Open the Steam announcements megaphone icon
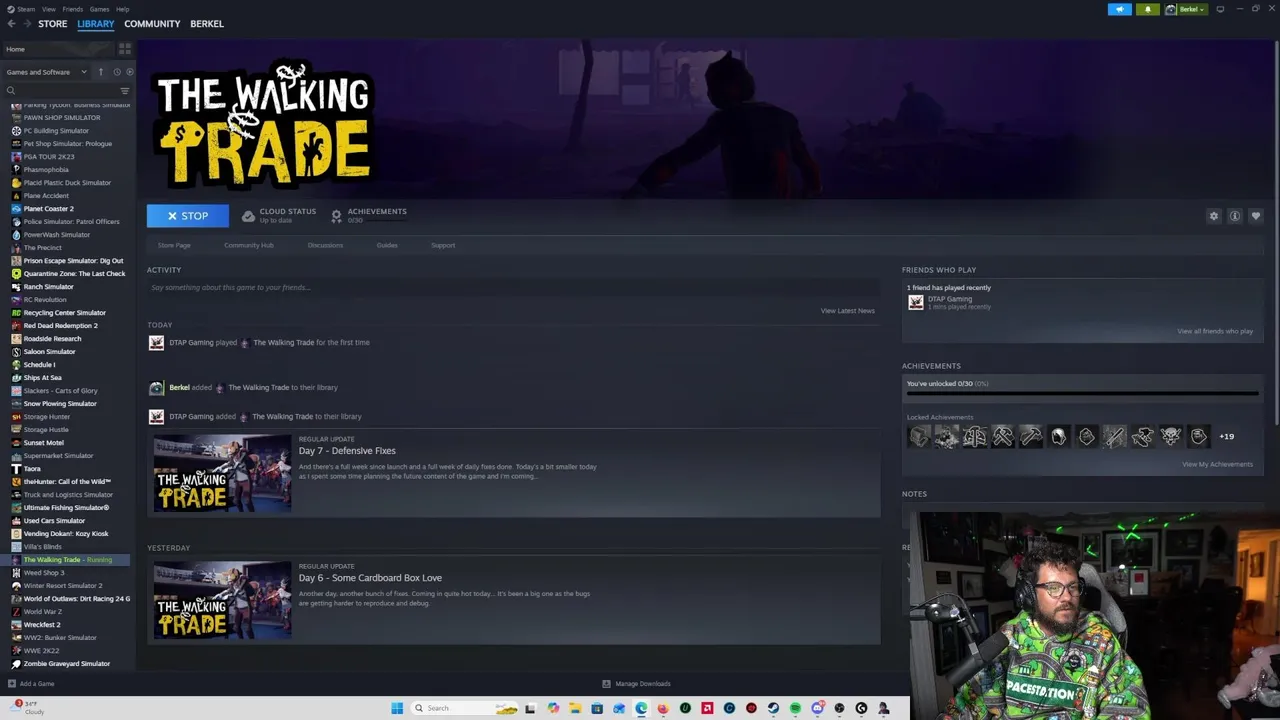Image resolution: width=1280 pixels, height=720 pixels. [x=1119, y=9]
